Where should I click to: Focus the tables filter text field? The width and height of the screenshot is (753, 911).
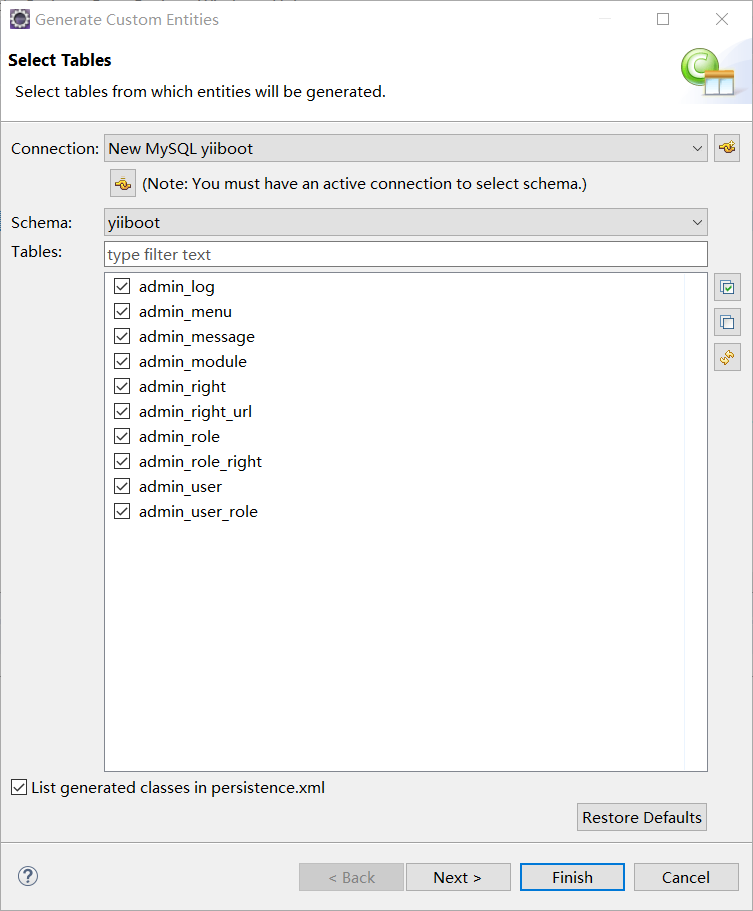(x=405, y=254)
